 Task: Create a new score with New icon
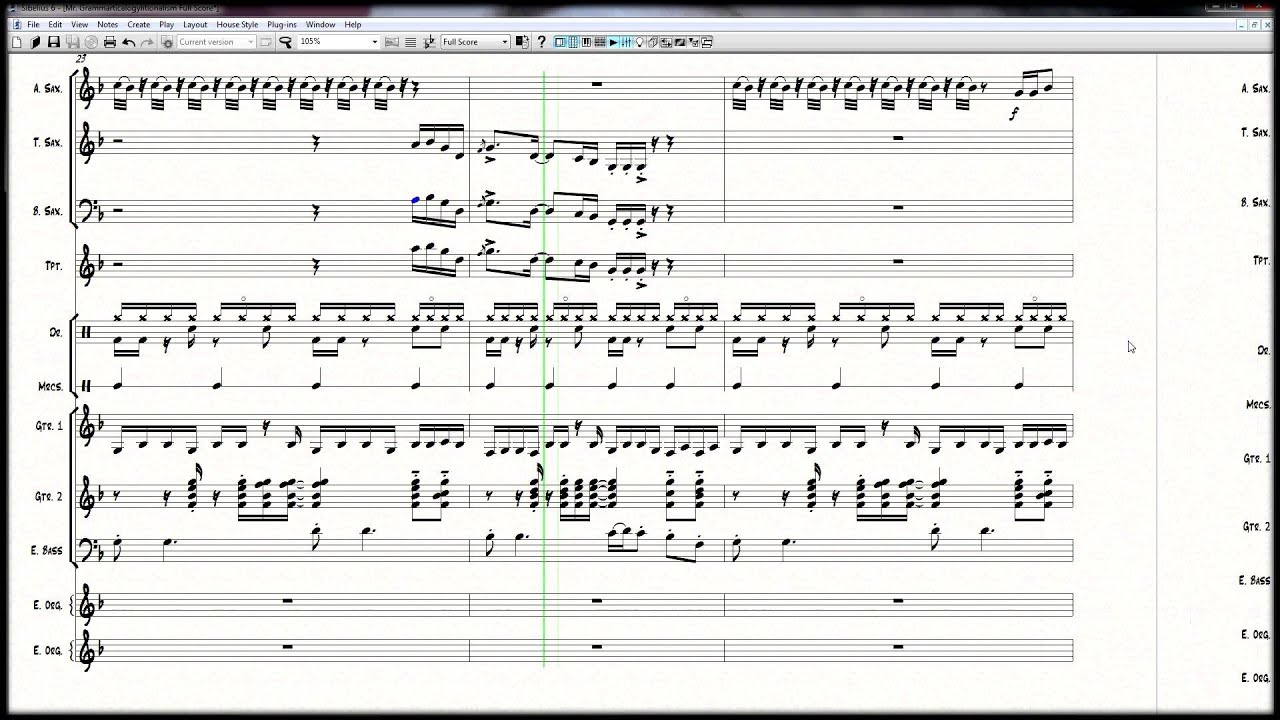pos(17,42)
